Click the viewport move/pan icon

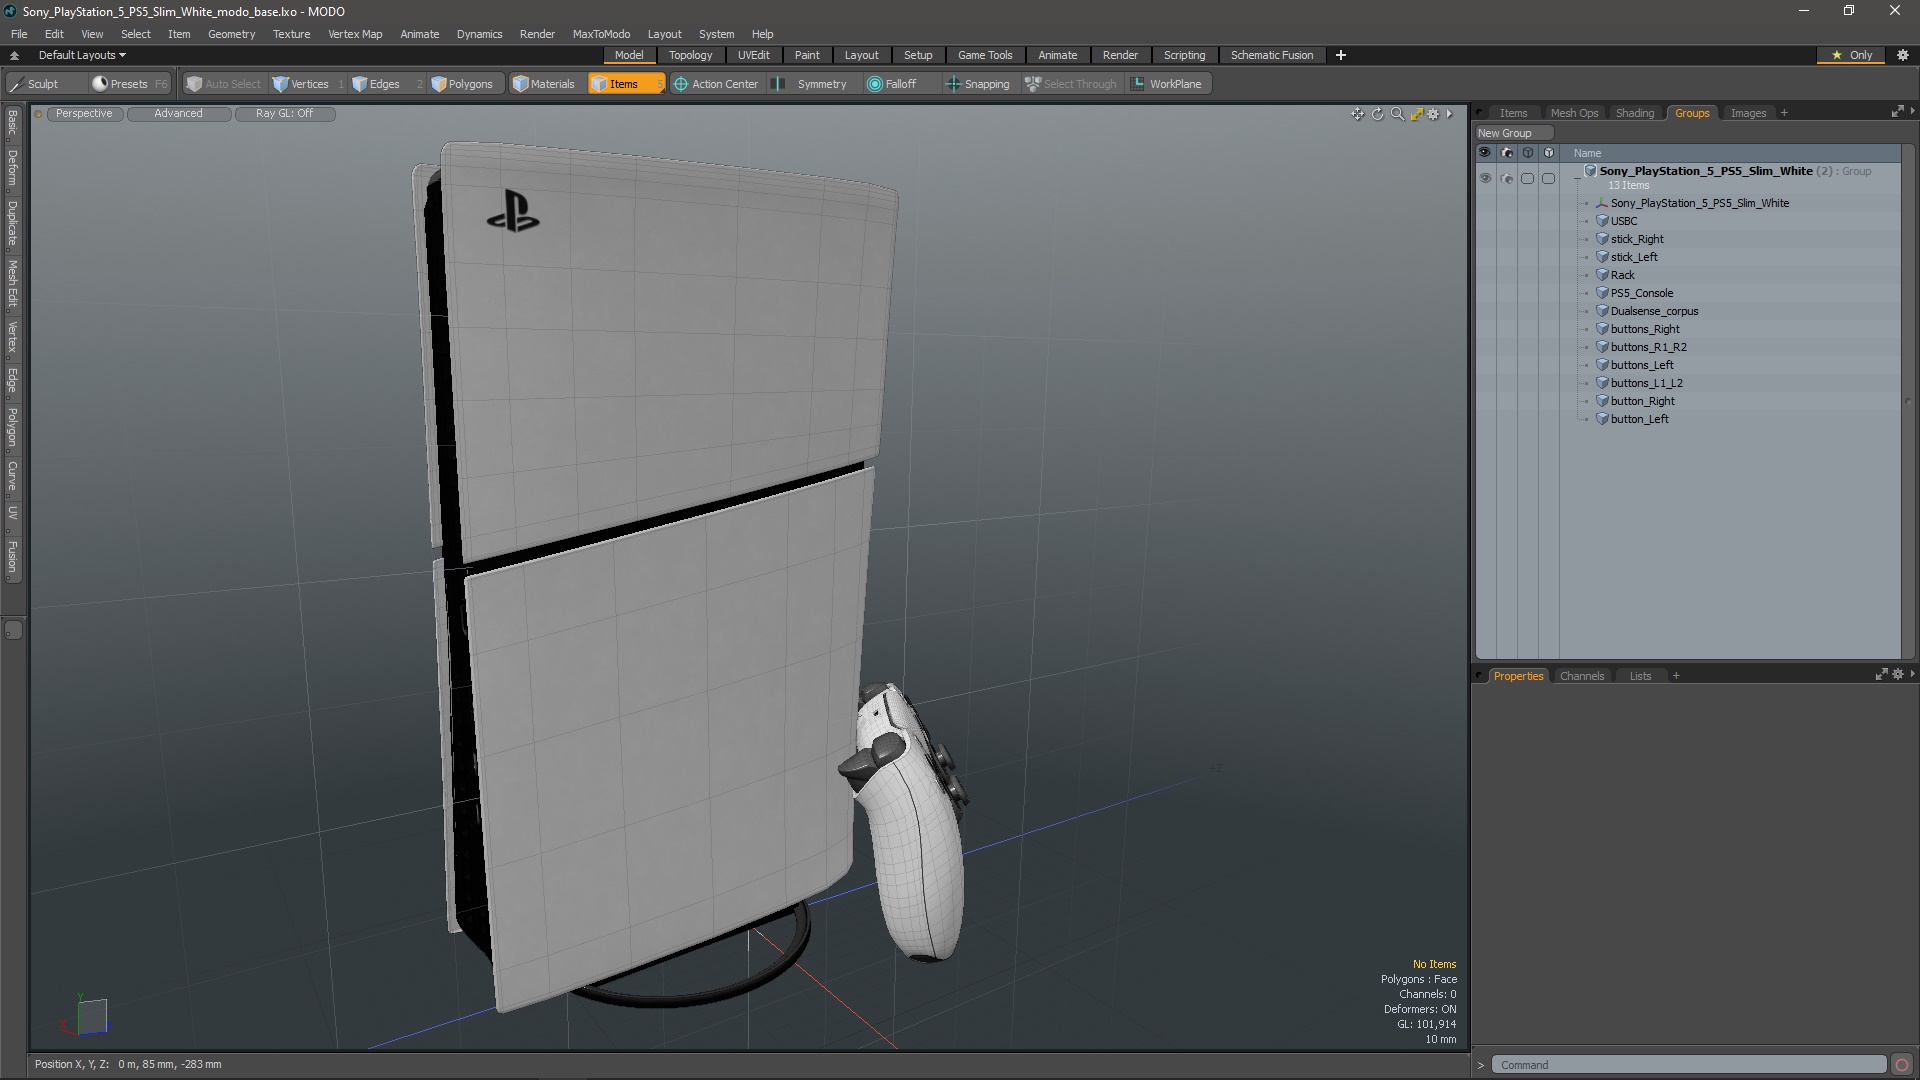(1357, 114)
